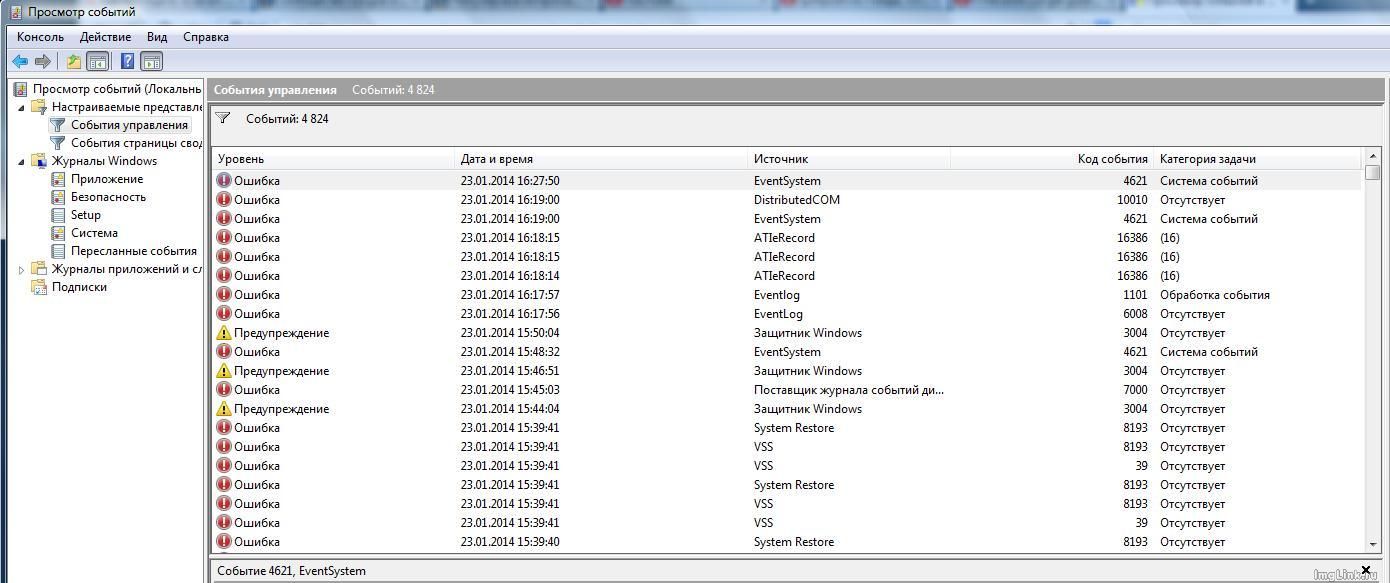The width and height of the screenshot is (1390, 583).
Task: Select the Подписки tree item
Action: point(79,287)
